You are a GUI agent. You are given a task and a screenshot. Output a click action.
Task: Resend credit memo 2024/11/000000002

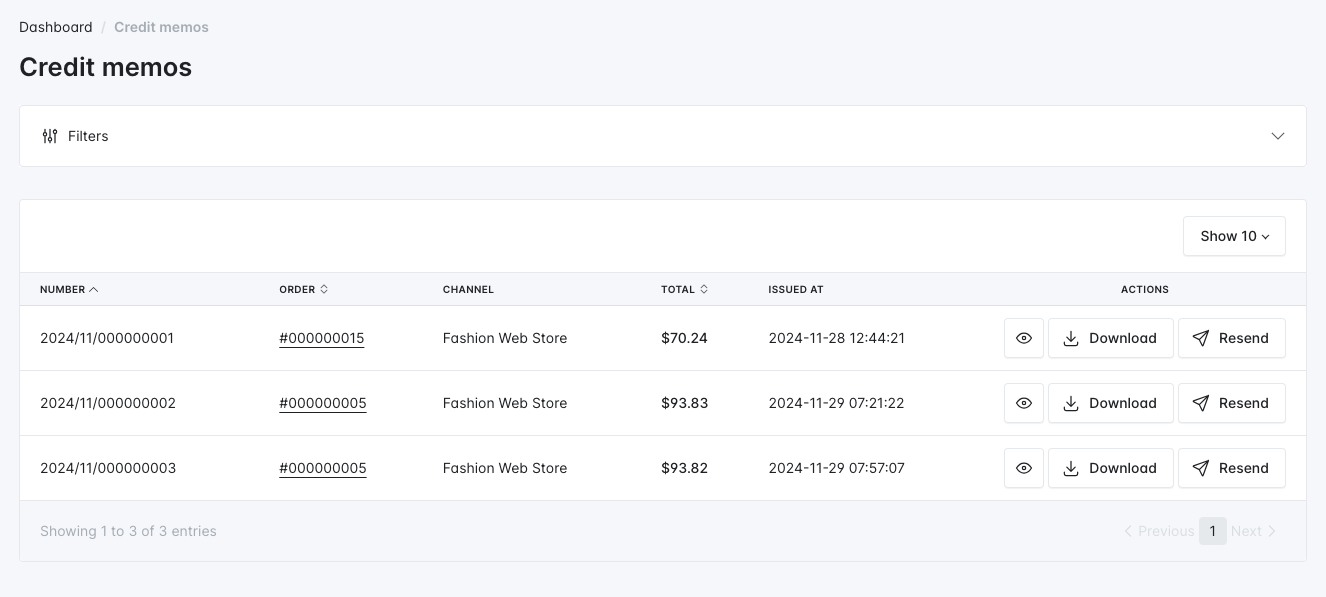[x=1231, y=403]
